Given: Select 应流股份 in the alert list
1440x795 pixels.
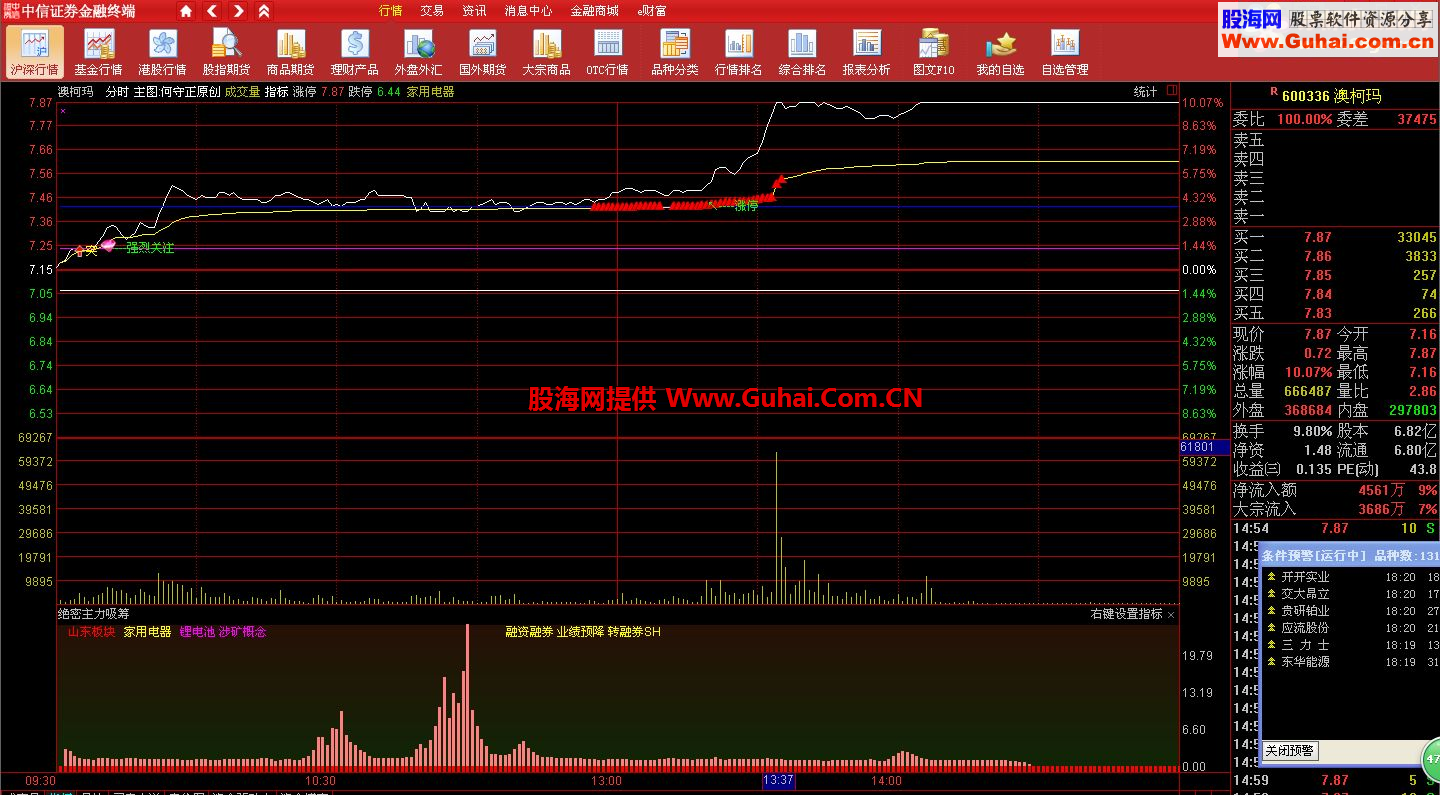Looking at the screenshot, I should click(1306, 628).
